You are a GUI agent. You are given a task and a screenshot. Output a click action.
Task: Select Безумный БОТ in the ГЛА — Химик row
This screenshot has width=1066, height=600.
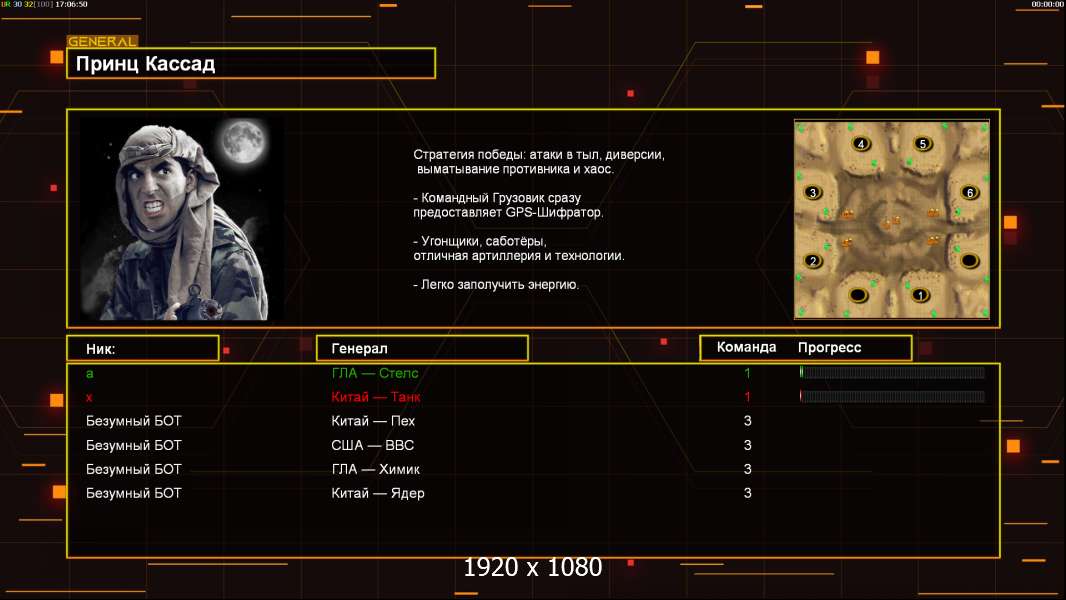coord(133,469)
